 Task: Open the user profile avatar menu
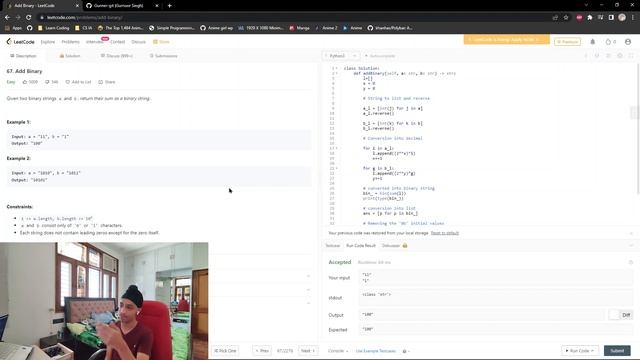click(628, 42)
